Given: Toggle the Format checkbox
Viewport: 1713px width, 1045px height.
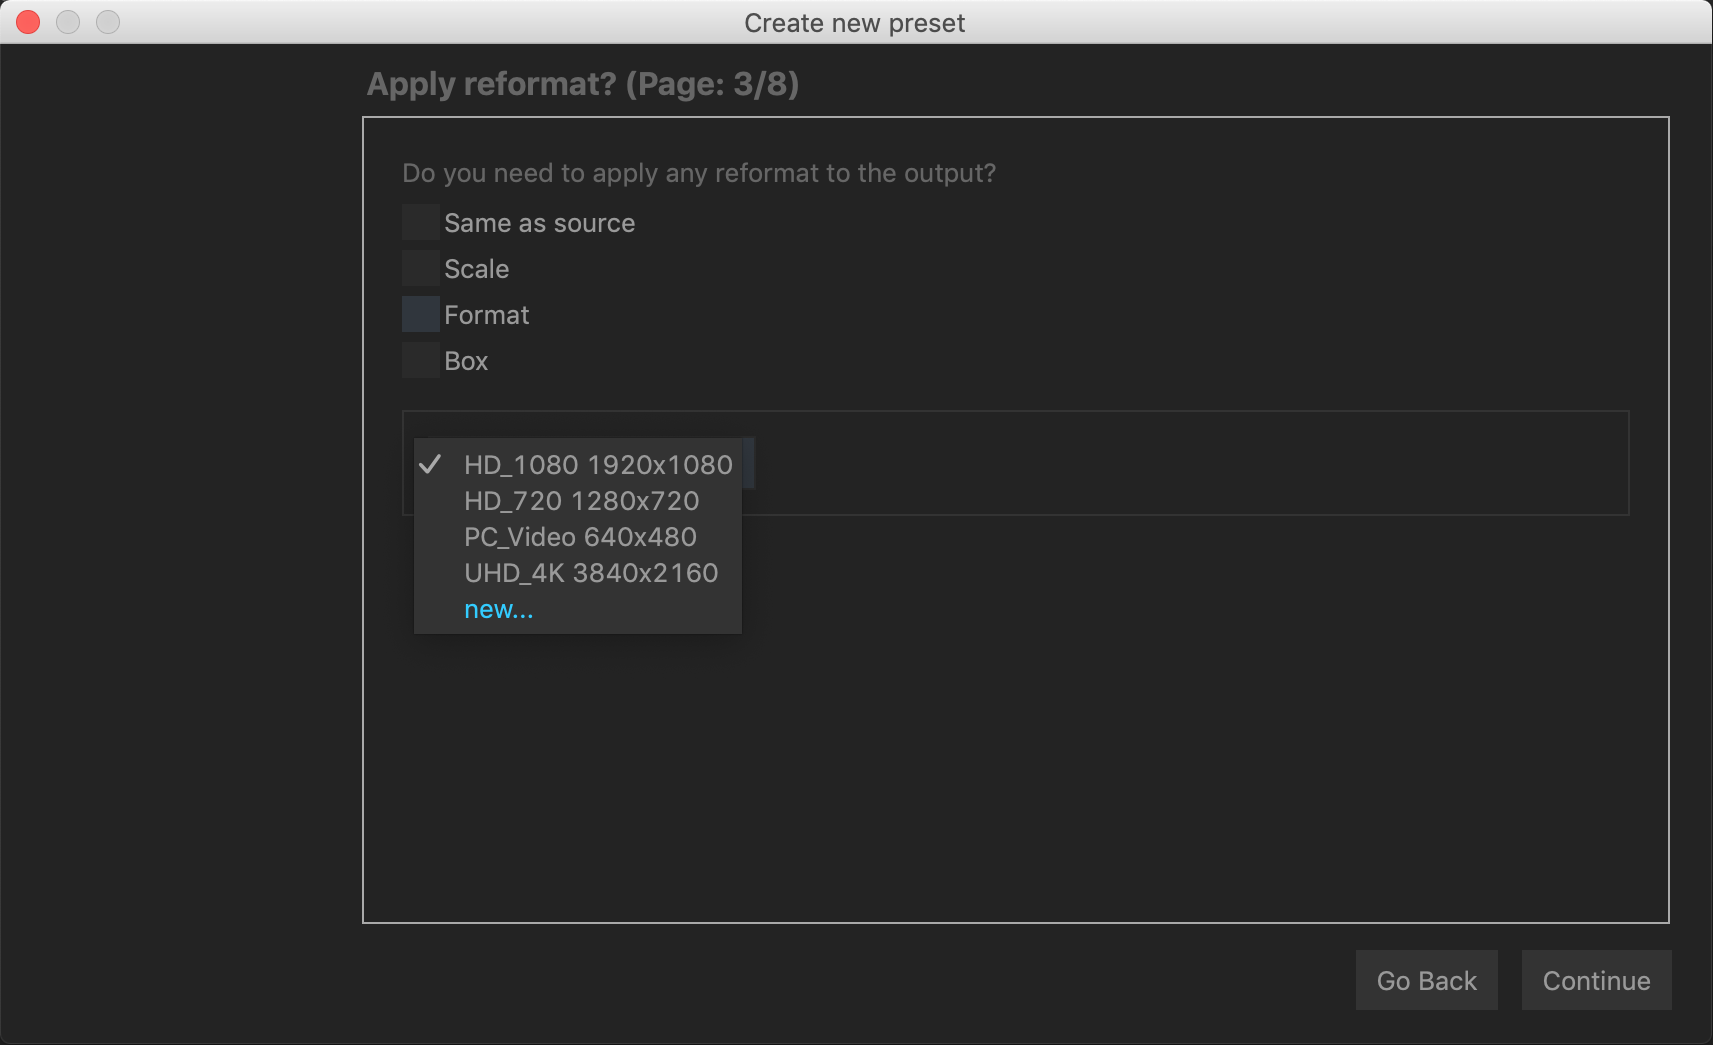Looking at the screenshot, I should tap(420, 314).
